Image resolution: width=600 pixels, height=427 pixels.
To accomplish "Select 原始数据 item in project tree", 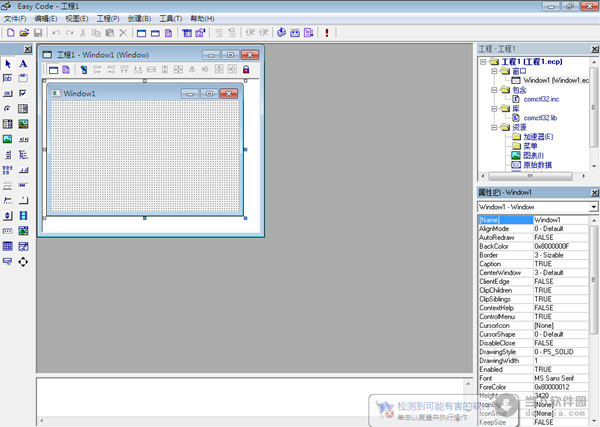I will coord(538,165).
